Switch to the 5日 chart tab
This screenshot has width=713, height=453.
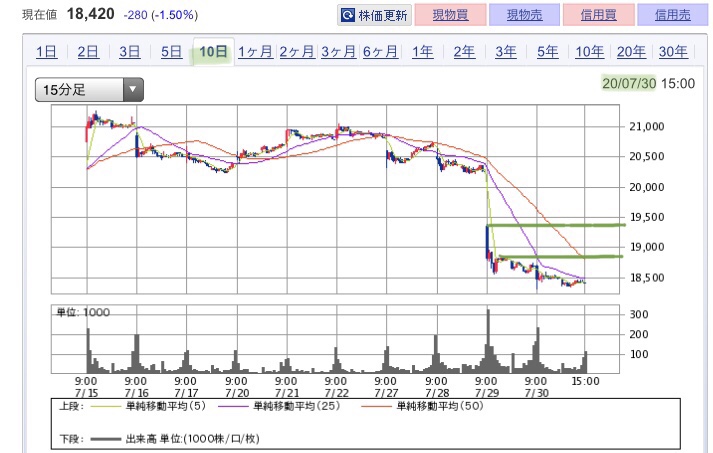(171, 52)
